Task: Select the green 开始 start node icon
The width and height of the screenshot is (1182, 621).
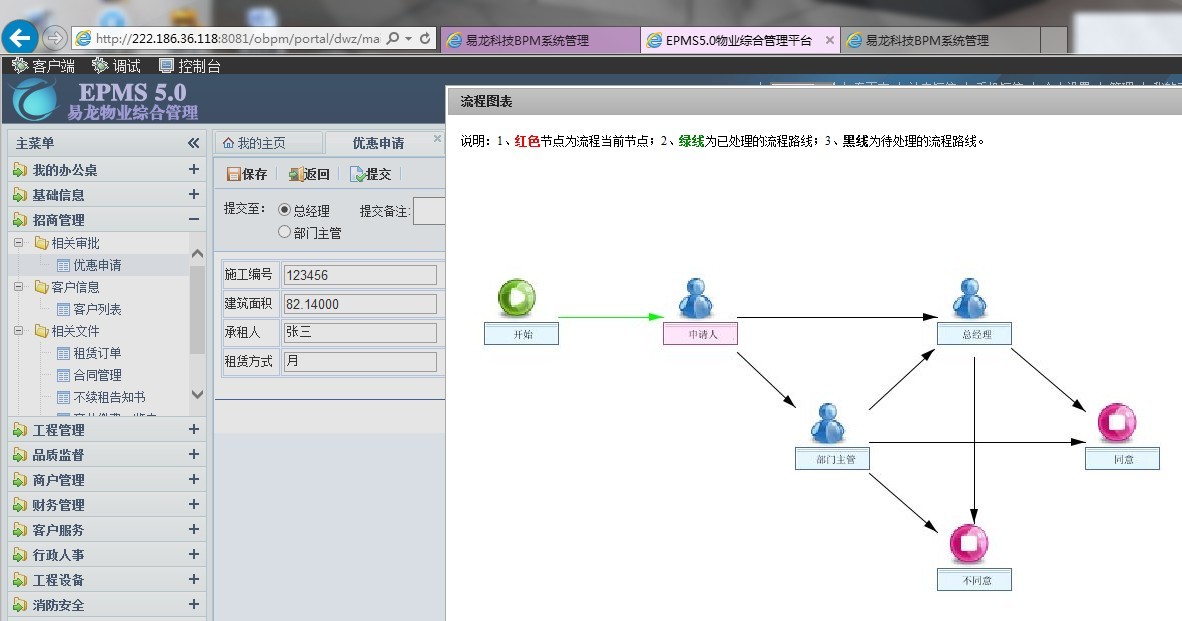Action: pos(516,298)
